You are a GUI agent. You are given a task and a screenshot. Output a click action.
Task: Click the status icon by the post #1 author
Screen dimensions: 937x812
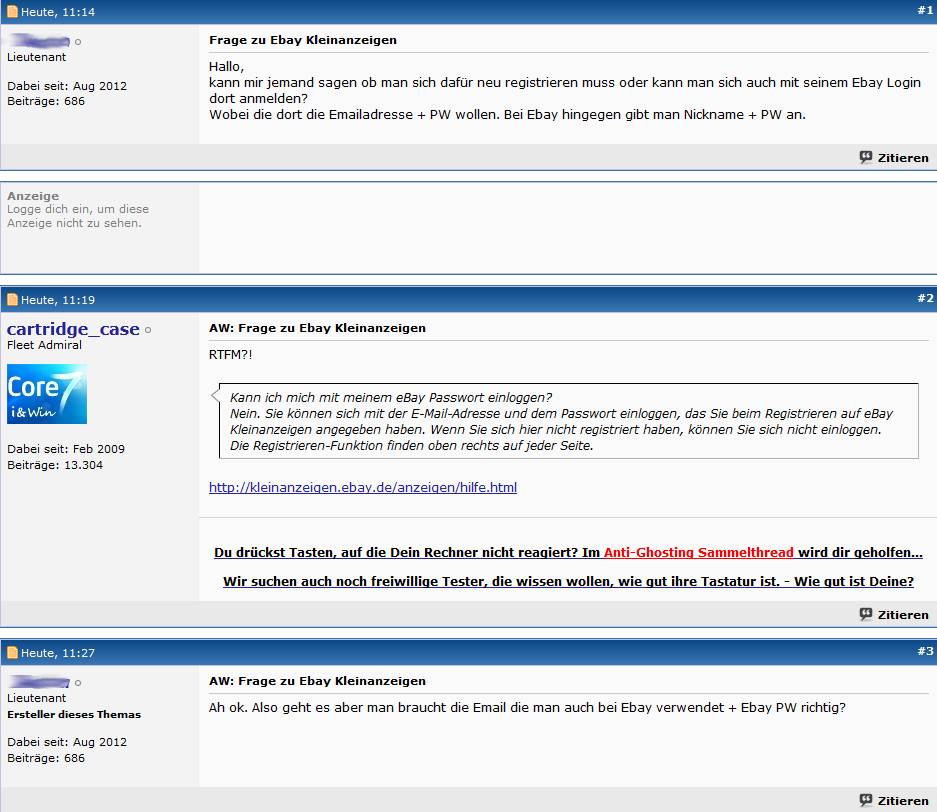pos(78,42)
